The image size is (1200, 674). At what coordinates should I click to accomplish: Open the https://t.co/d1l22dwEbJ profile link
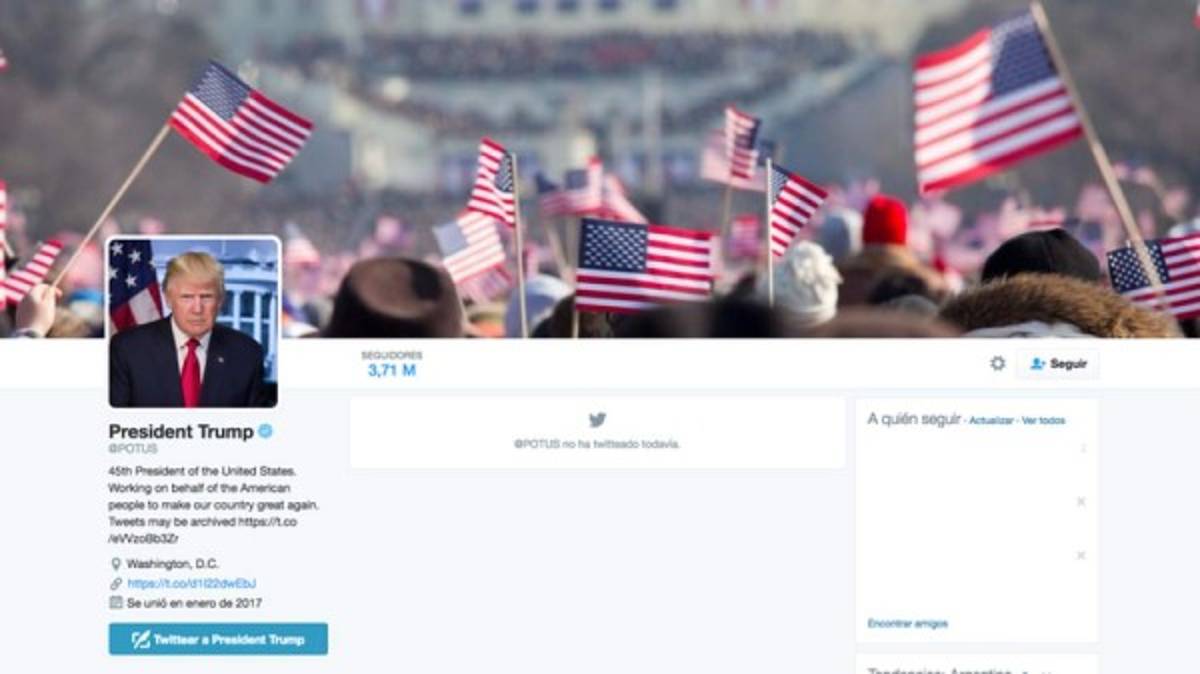point(192,584)
